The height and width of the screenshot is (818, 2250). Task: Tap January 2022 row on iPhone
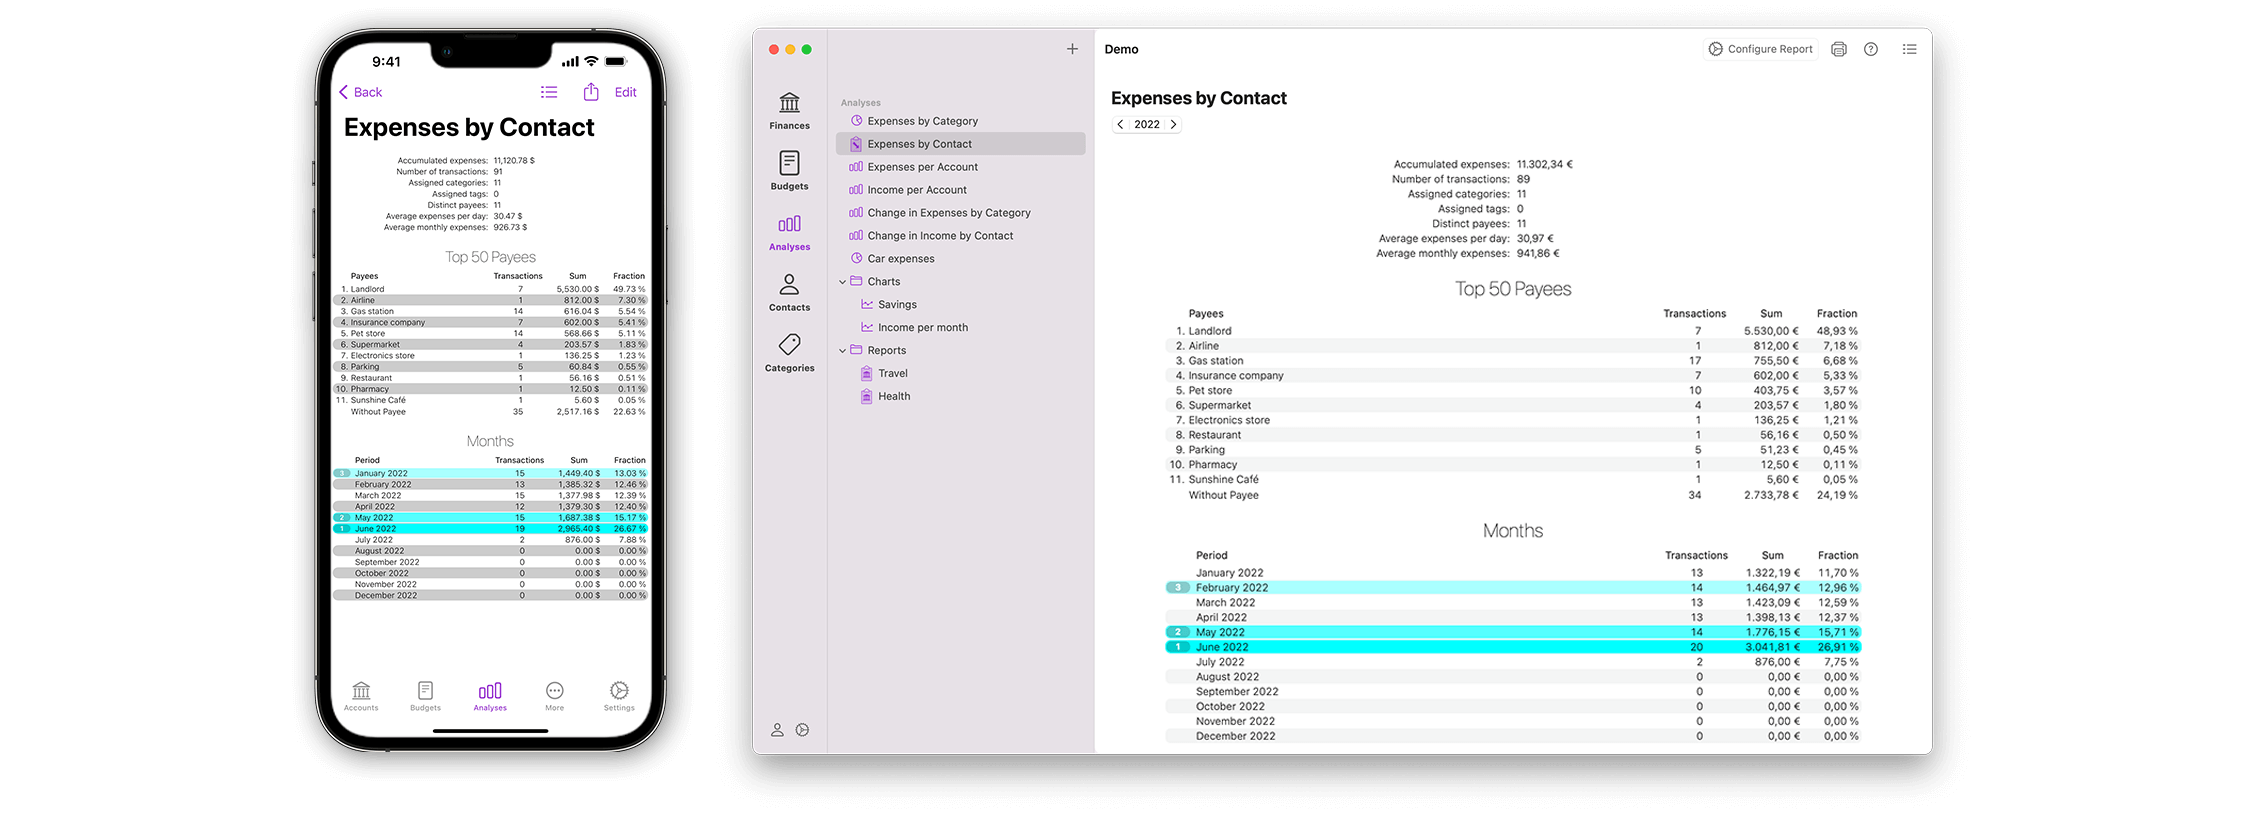(490, 474)
